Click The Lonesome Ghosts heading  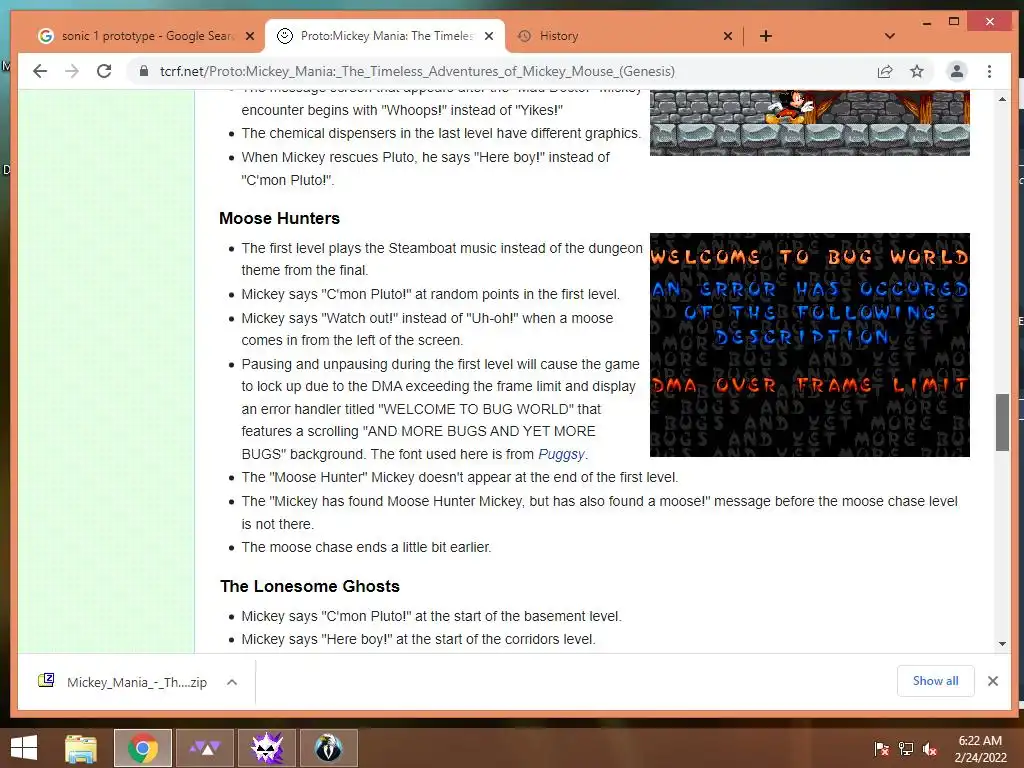[x=310, y=586]
